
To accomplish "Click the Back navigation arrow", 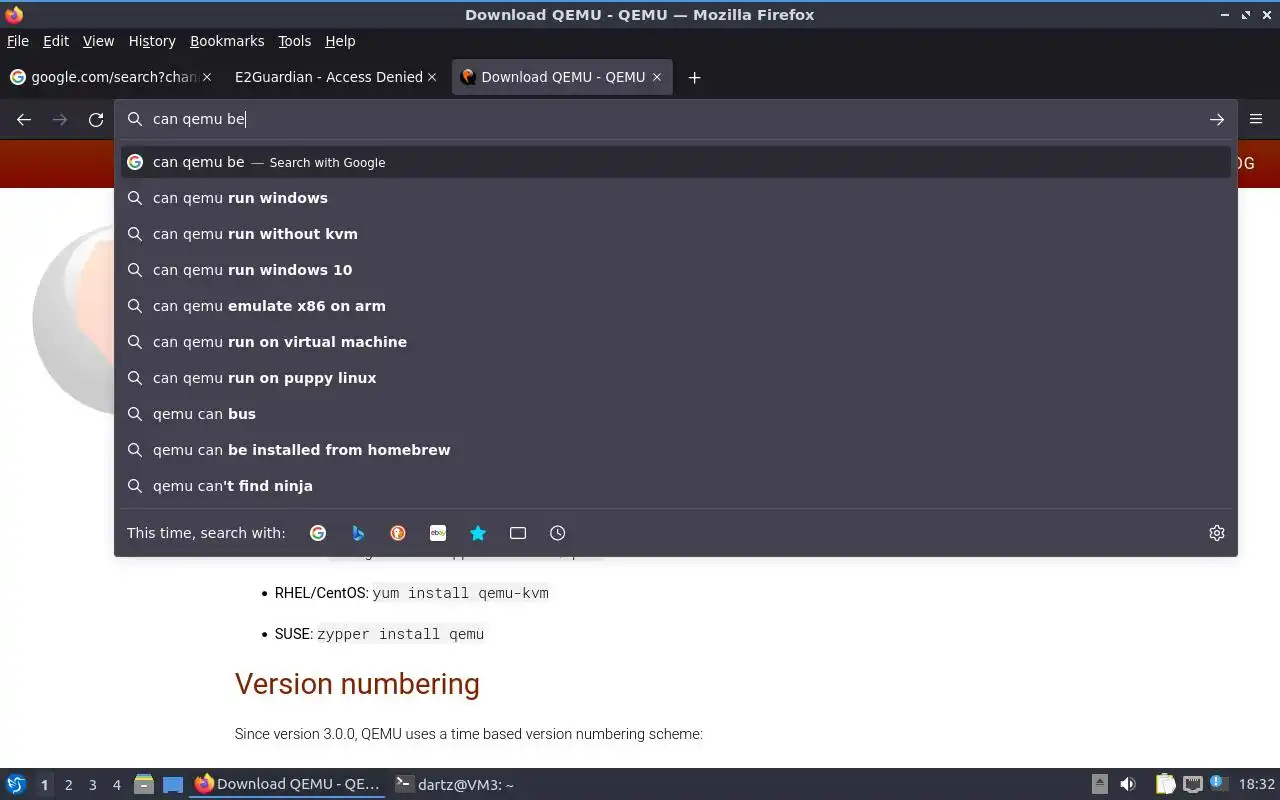I will pos(24,120).
